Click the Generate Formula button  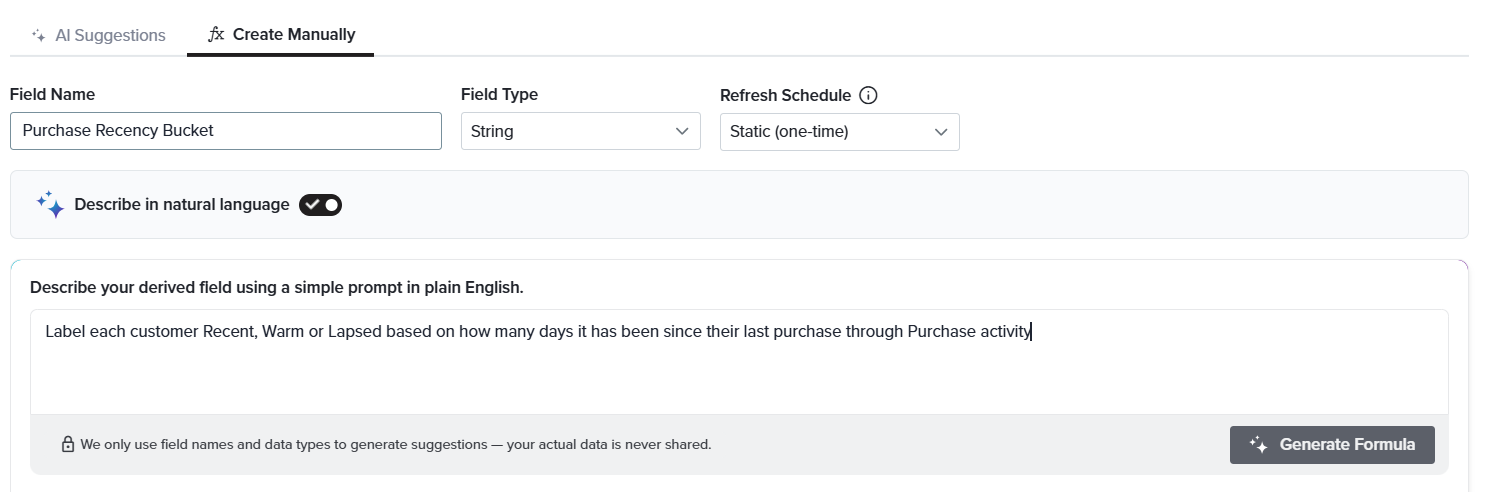tap(1332, 445)
